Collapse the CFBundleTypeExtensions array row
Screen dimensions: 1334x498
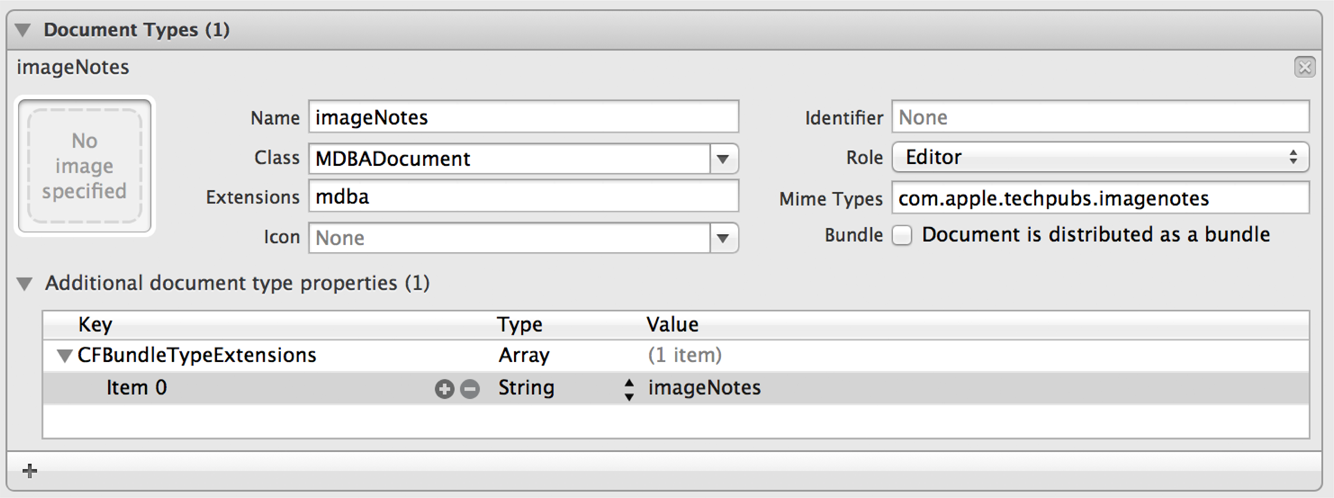65,355
